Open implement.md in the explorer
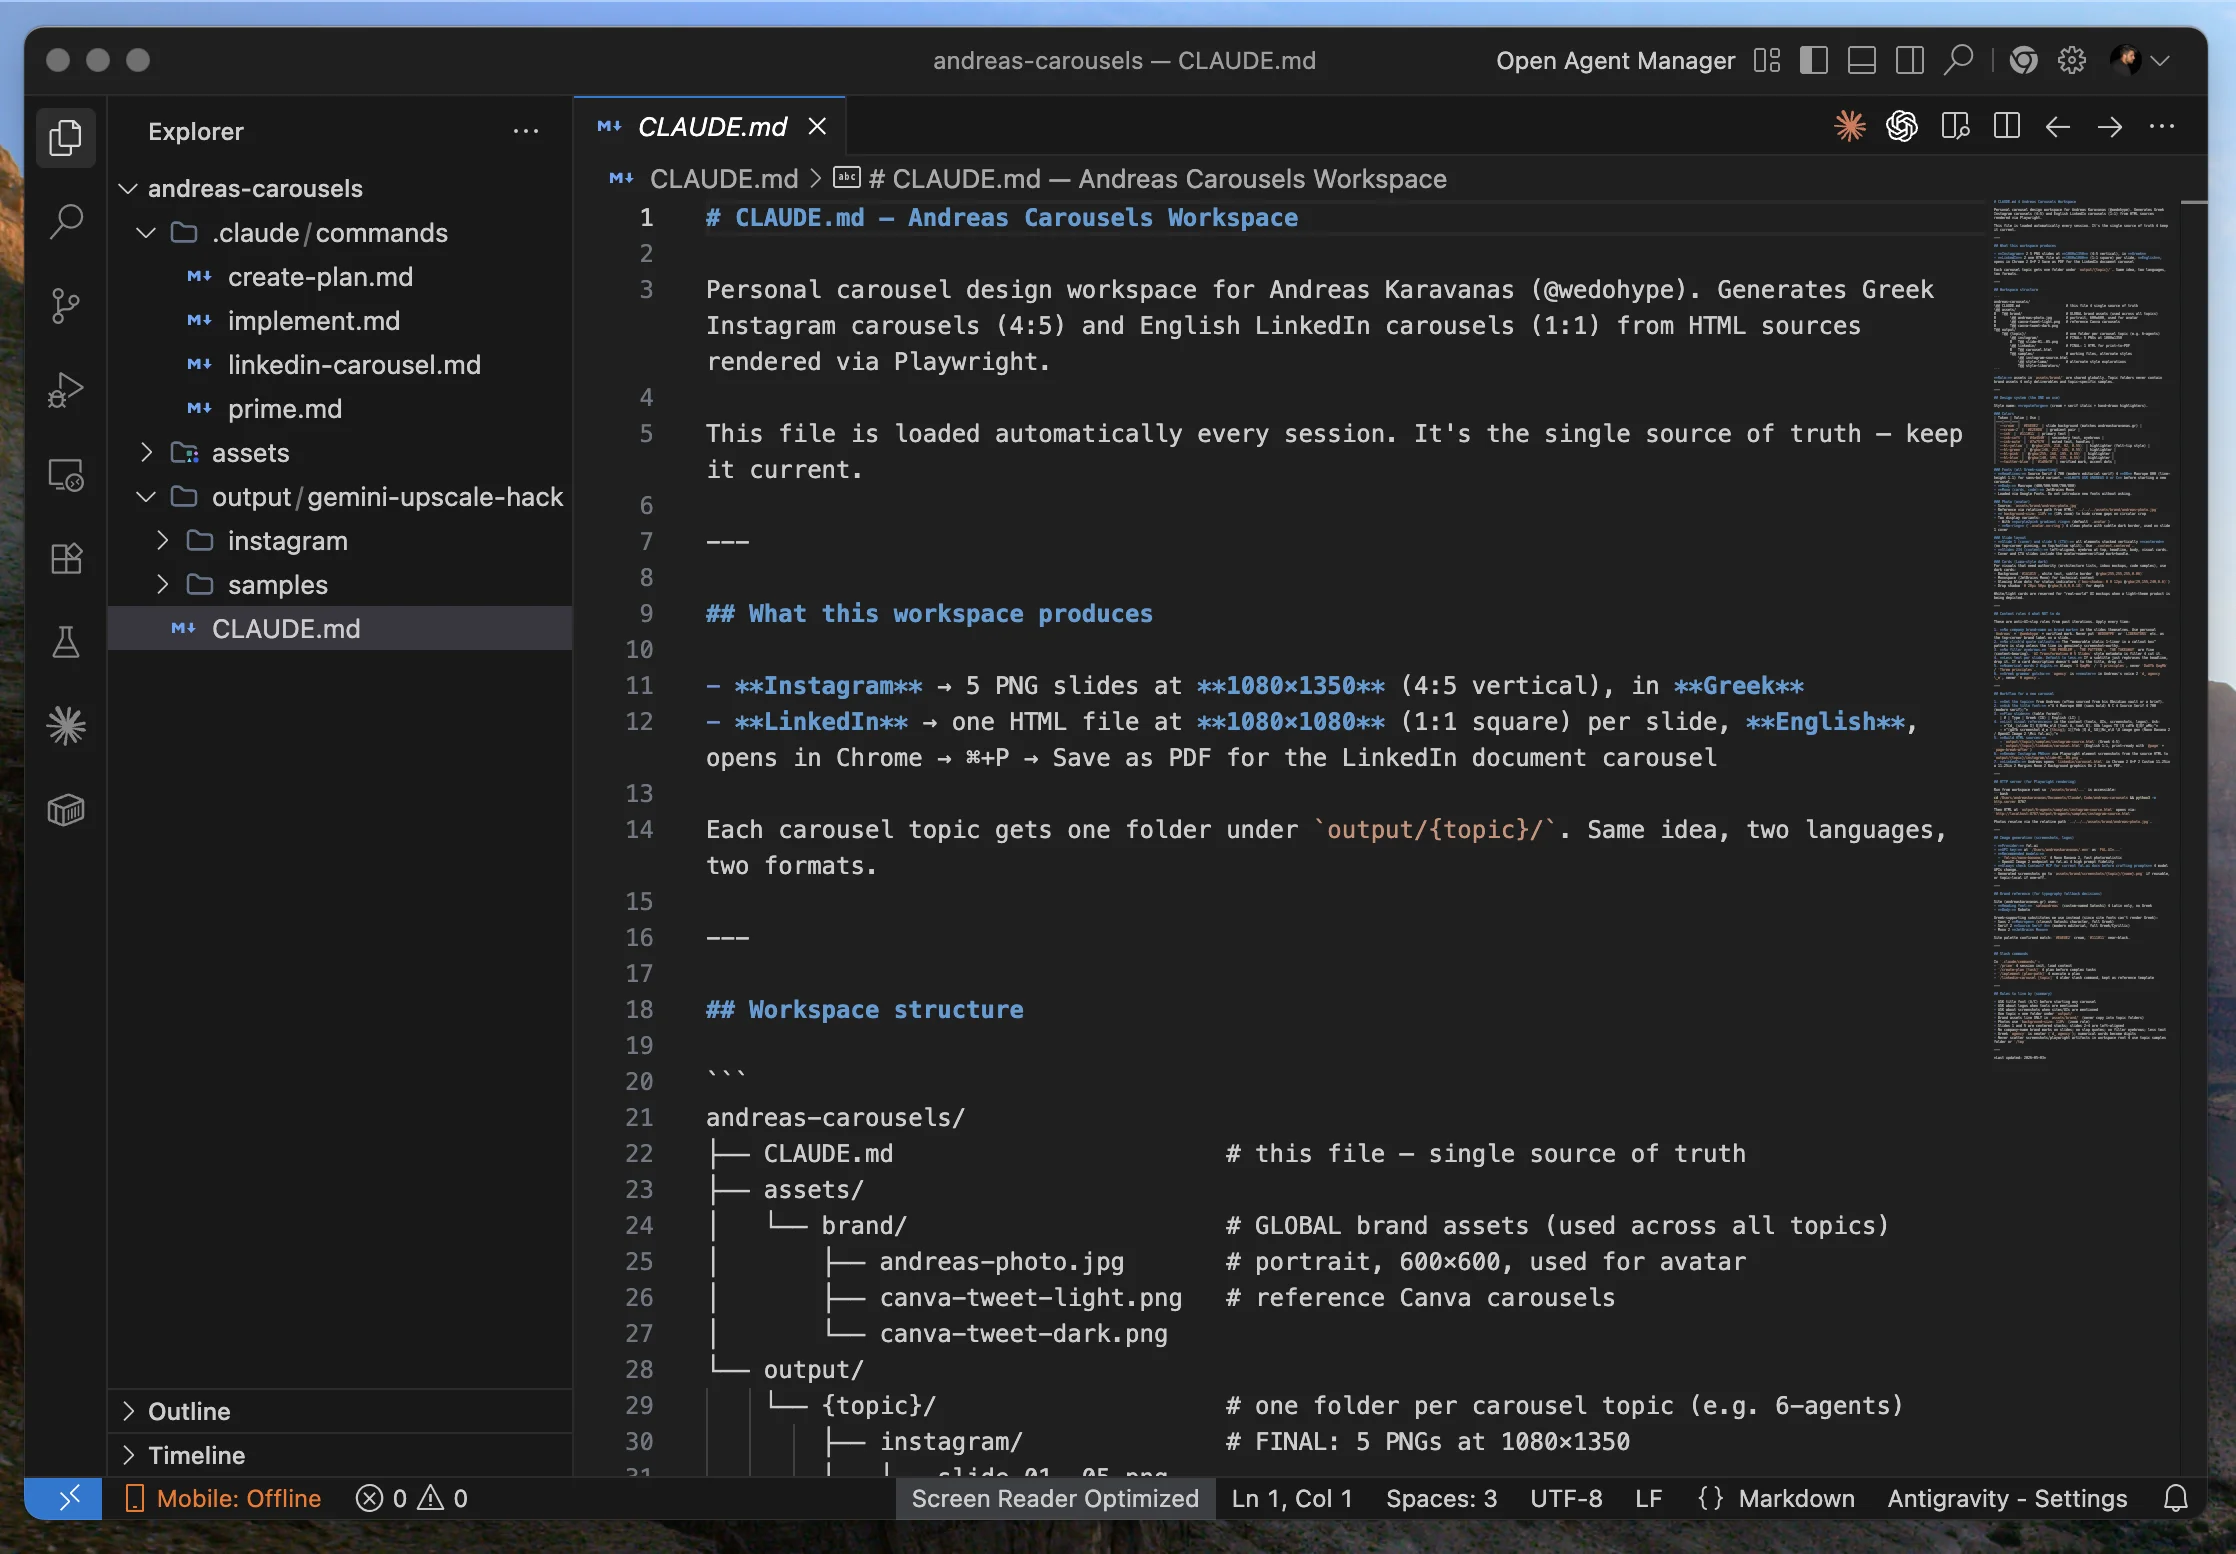 point(313,320)
